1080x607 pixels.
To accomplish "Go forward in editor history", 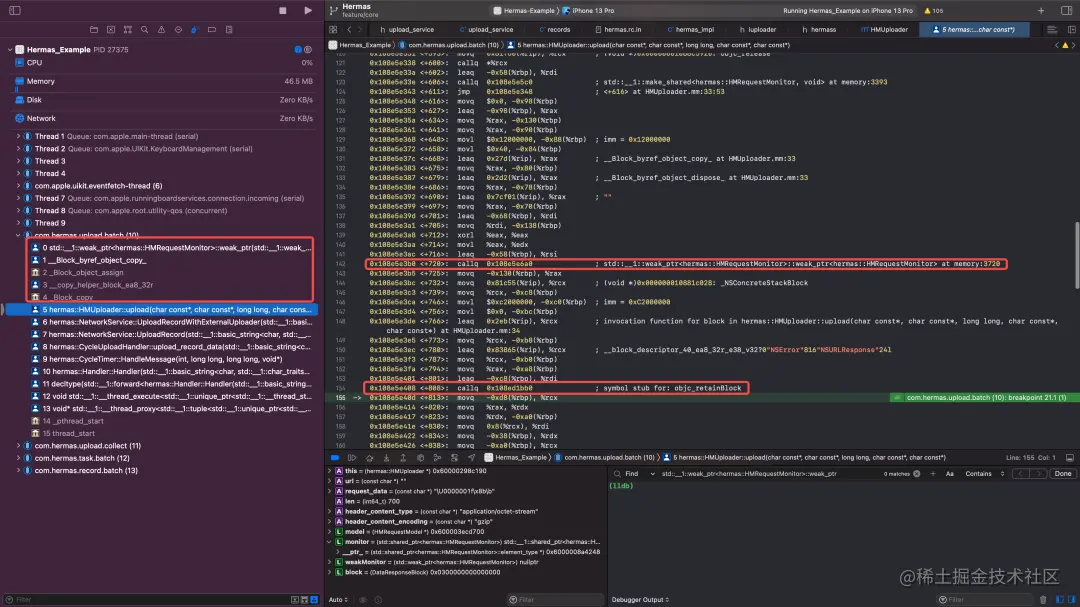I will (x=360, y=30).
